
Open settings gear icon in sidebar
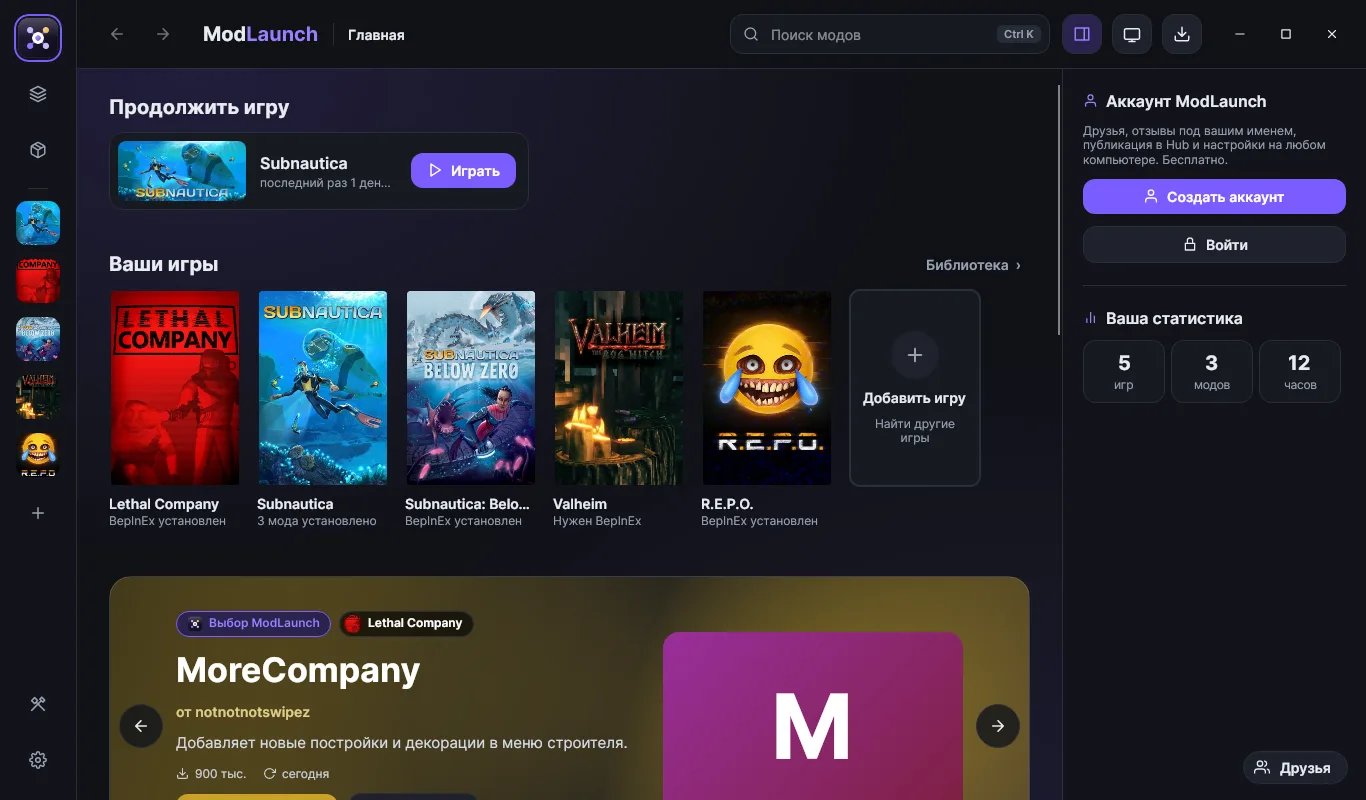[x=38, y=760]
